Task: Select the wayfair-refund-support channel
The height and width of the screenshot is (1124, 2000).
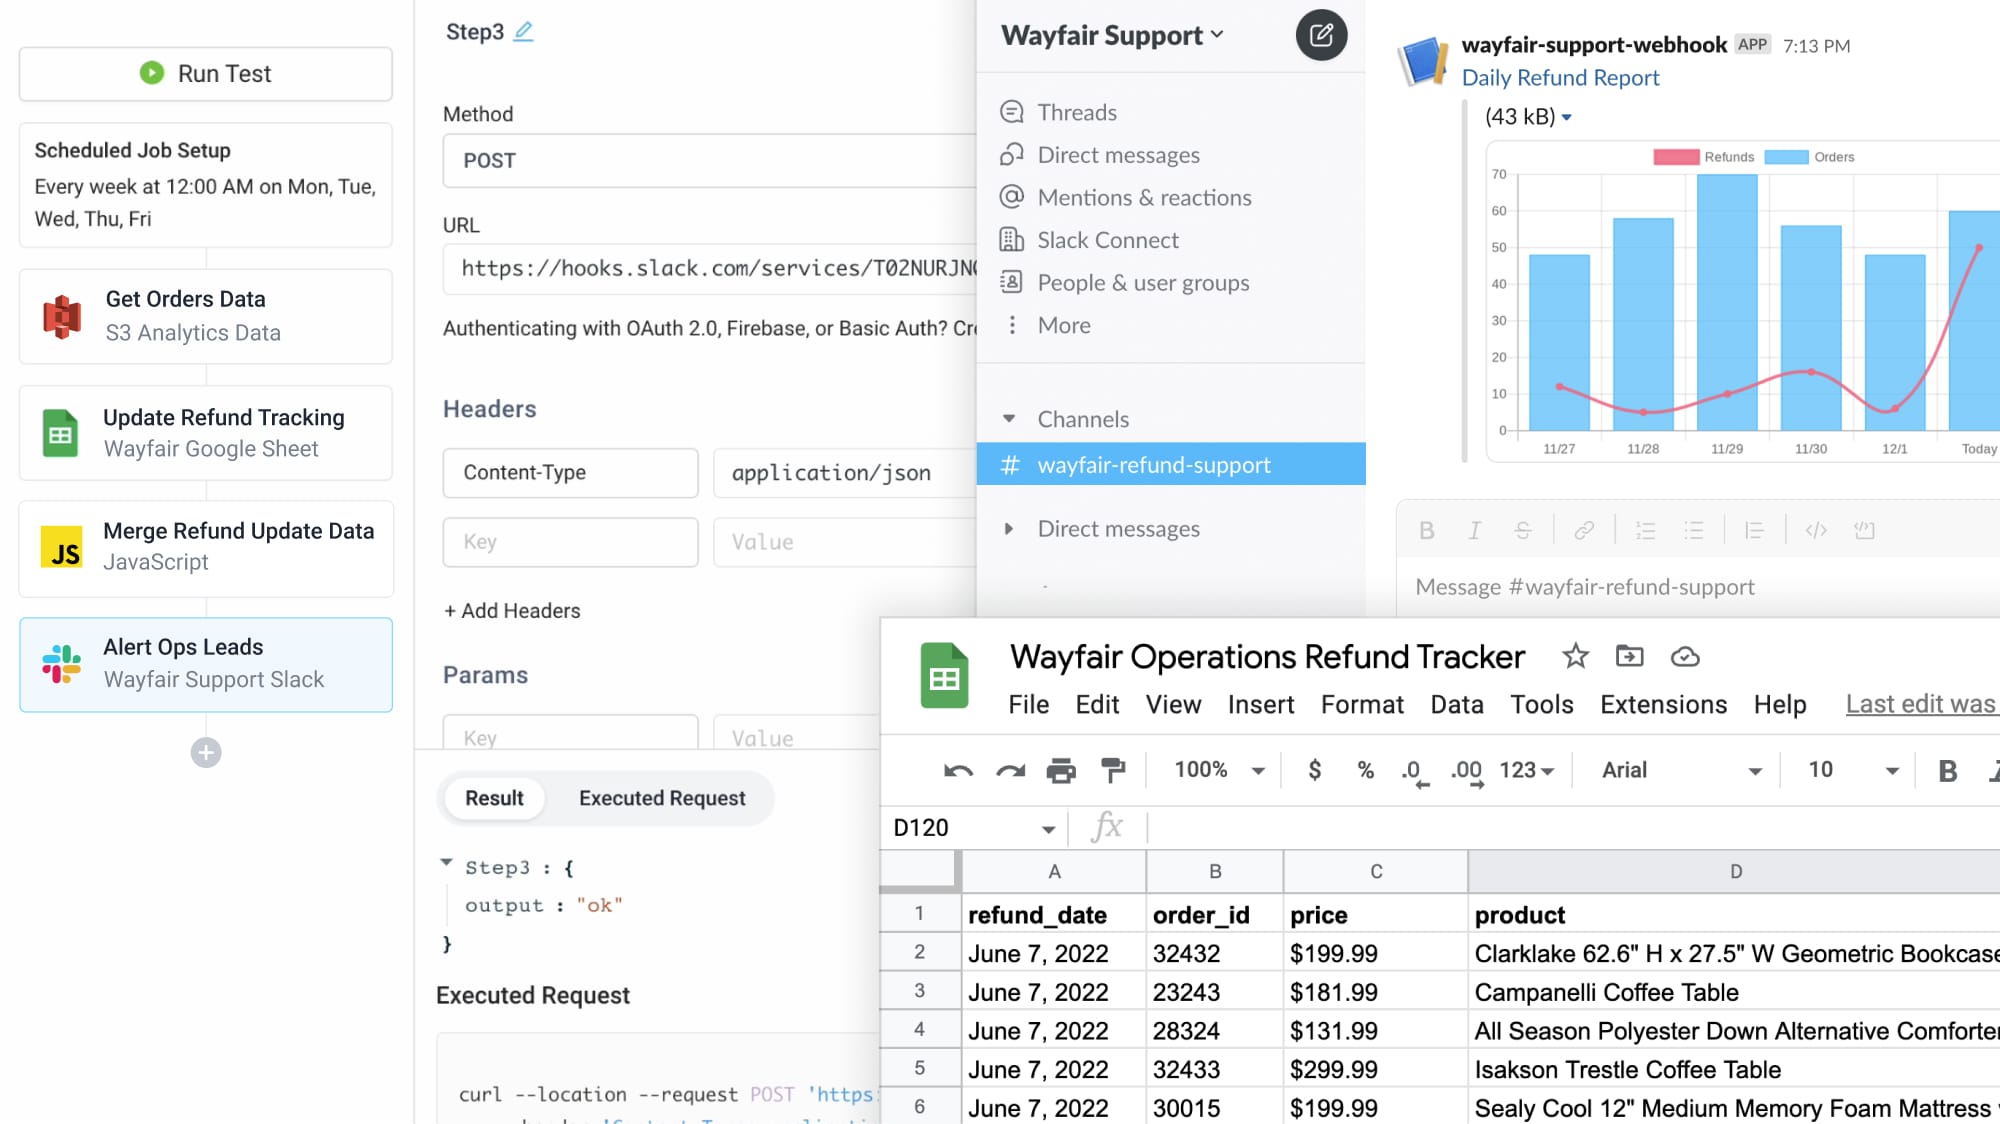Action: point(1154,464)
